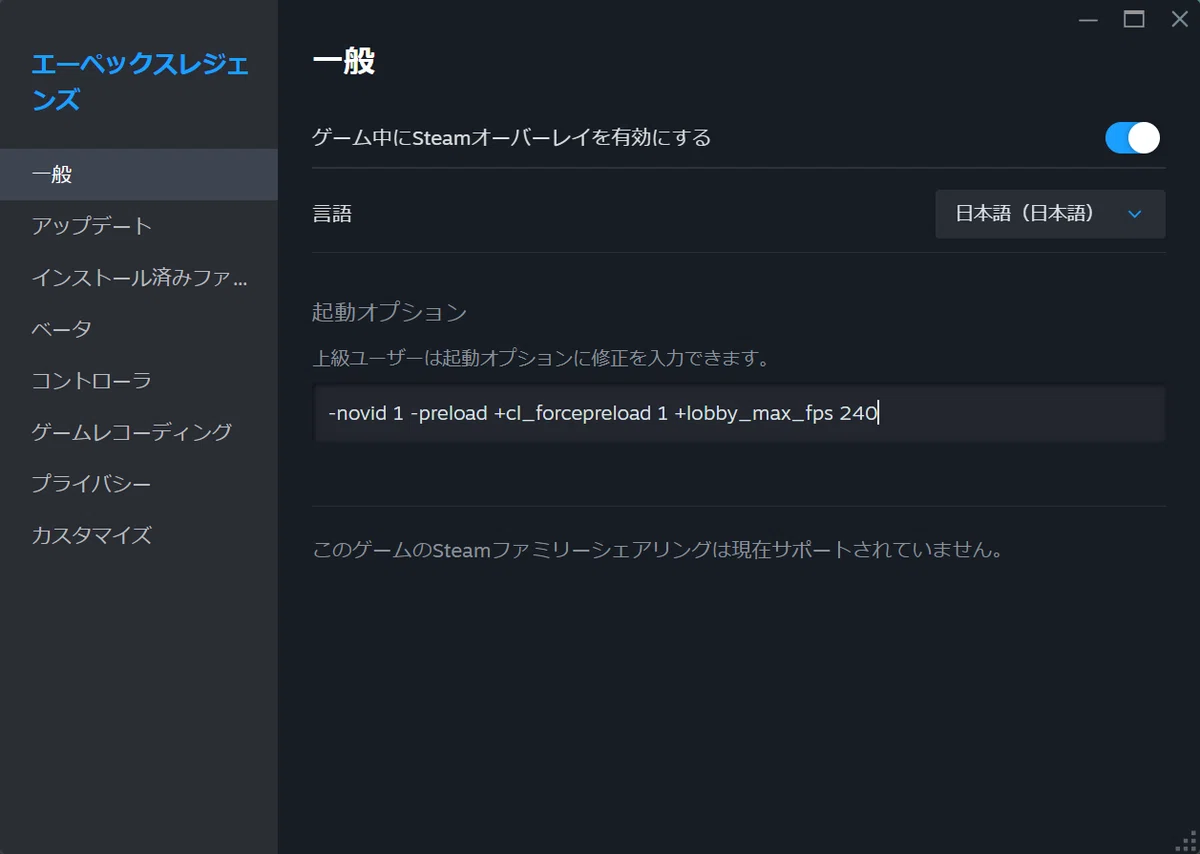This screenshot has height=854, width=1200.
Task: Open アップデート settings section
Action: click(x=139, y=226)
